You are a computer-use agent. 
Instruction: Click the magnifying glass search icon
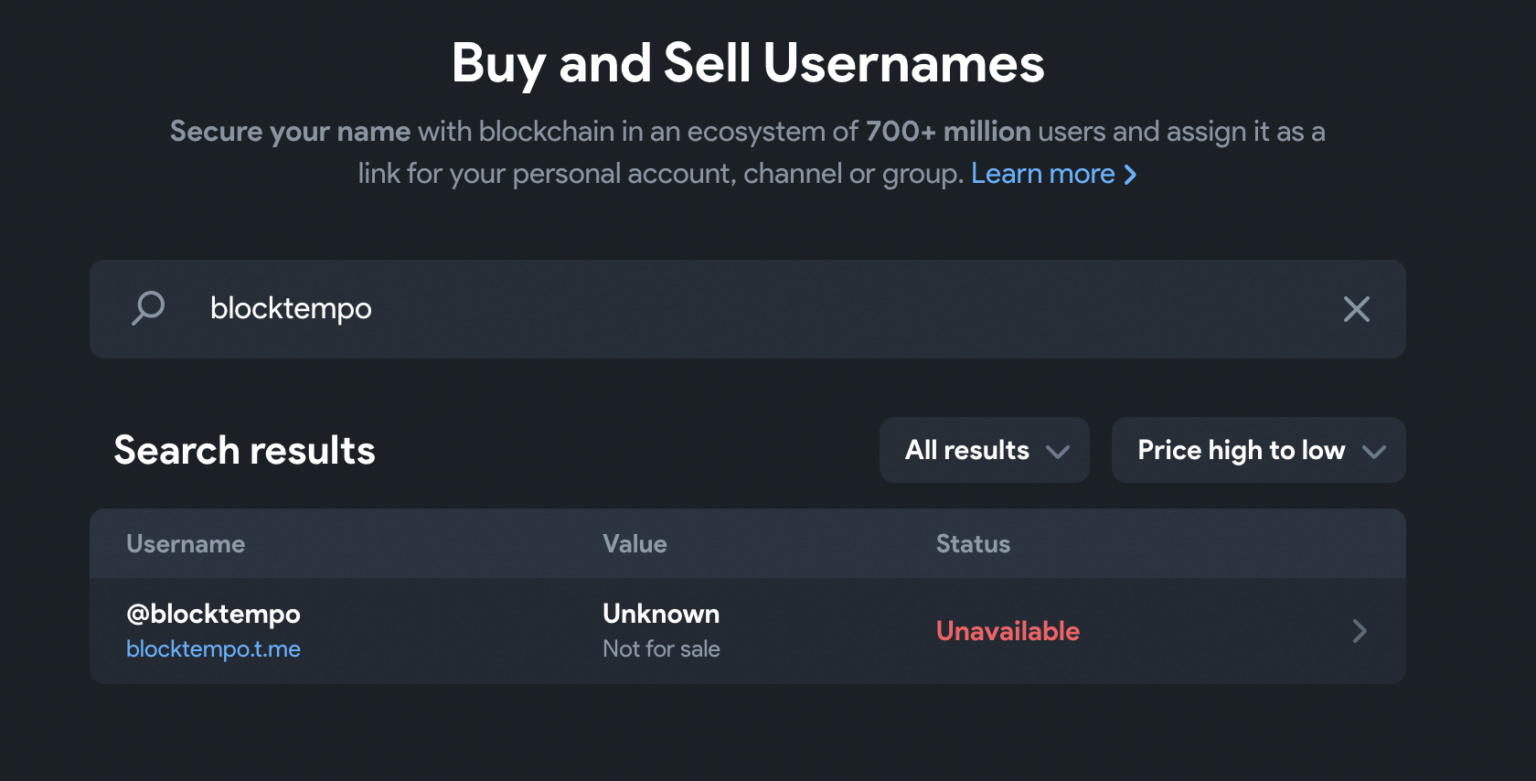147,309
